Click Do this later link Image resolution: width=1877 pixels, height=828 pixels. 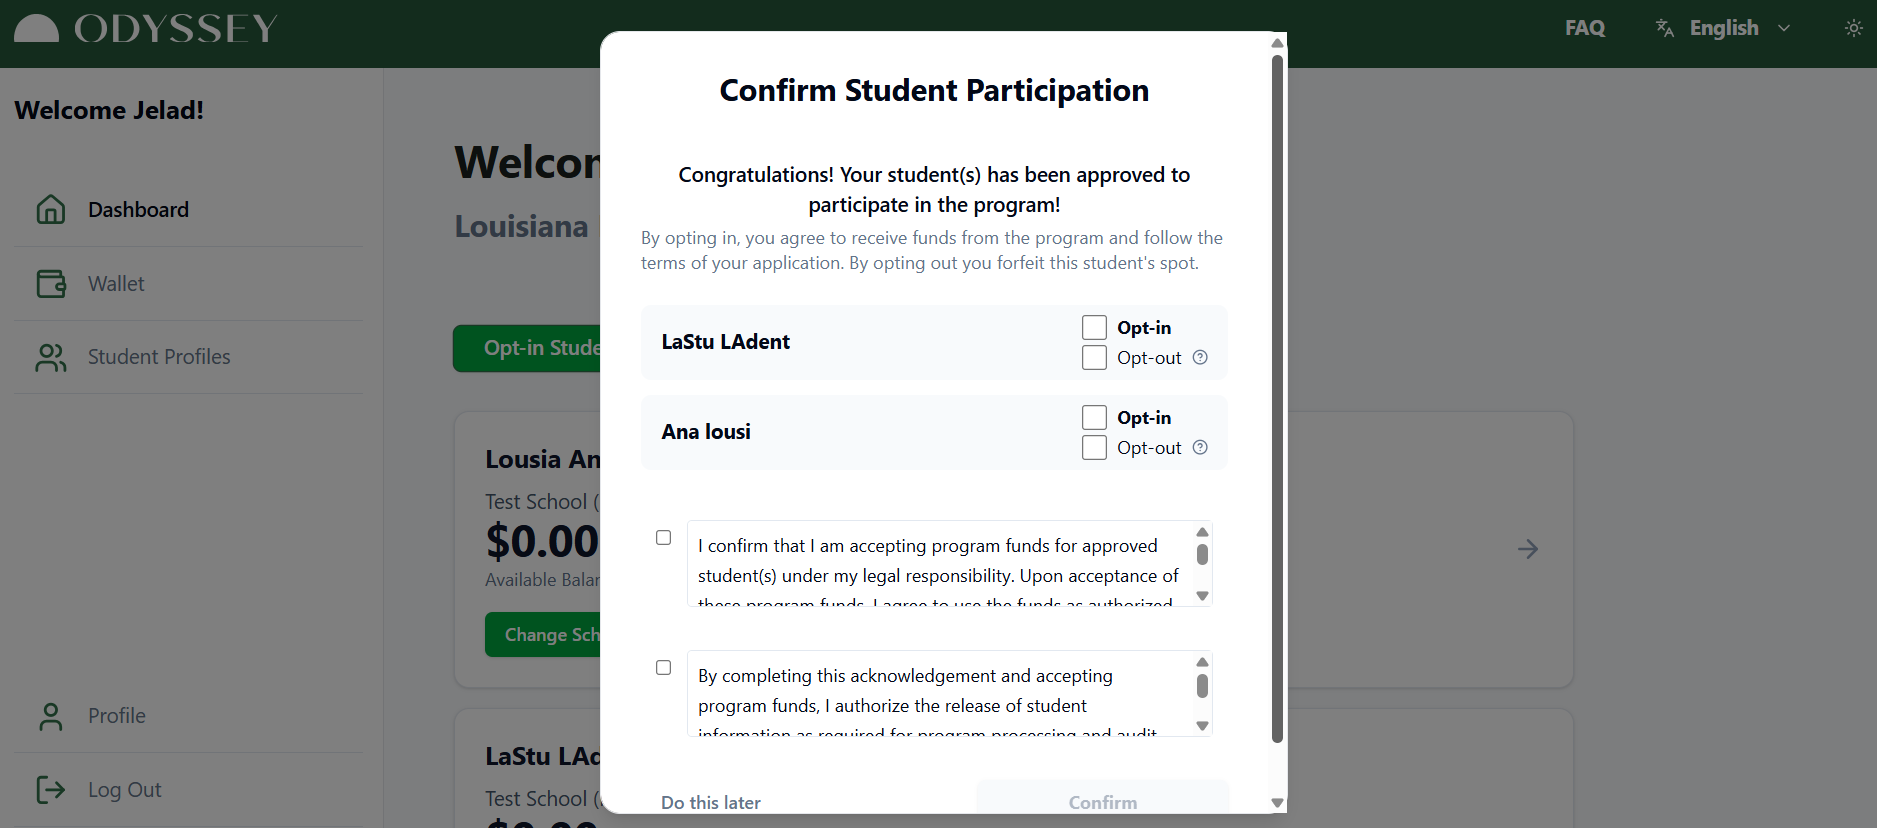pos(711,802)
